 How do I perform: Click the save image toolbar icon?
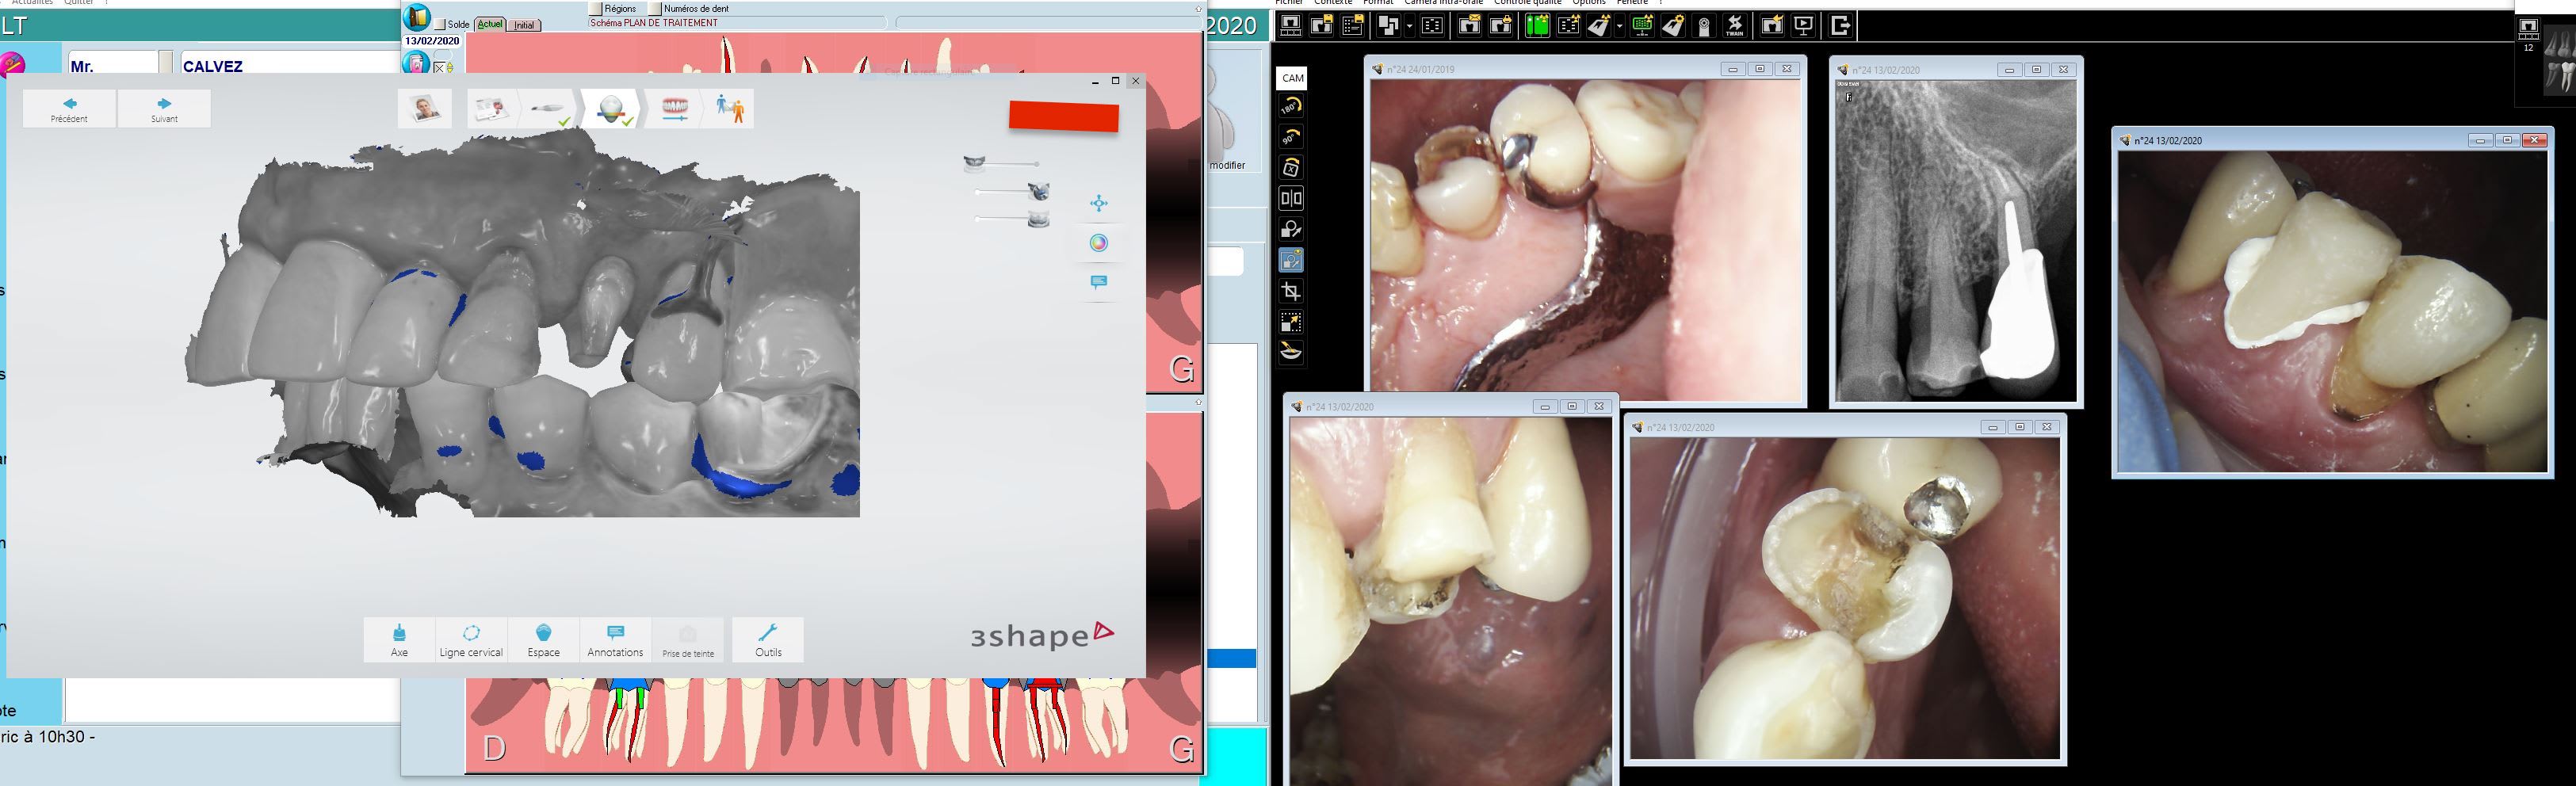coord(1322,26)
